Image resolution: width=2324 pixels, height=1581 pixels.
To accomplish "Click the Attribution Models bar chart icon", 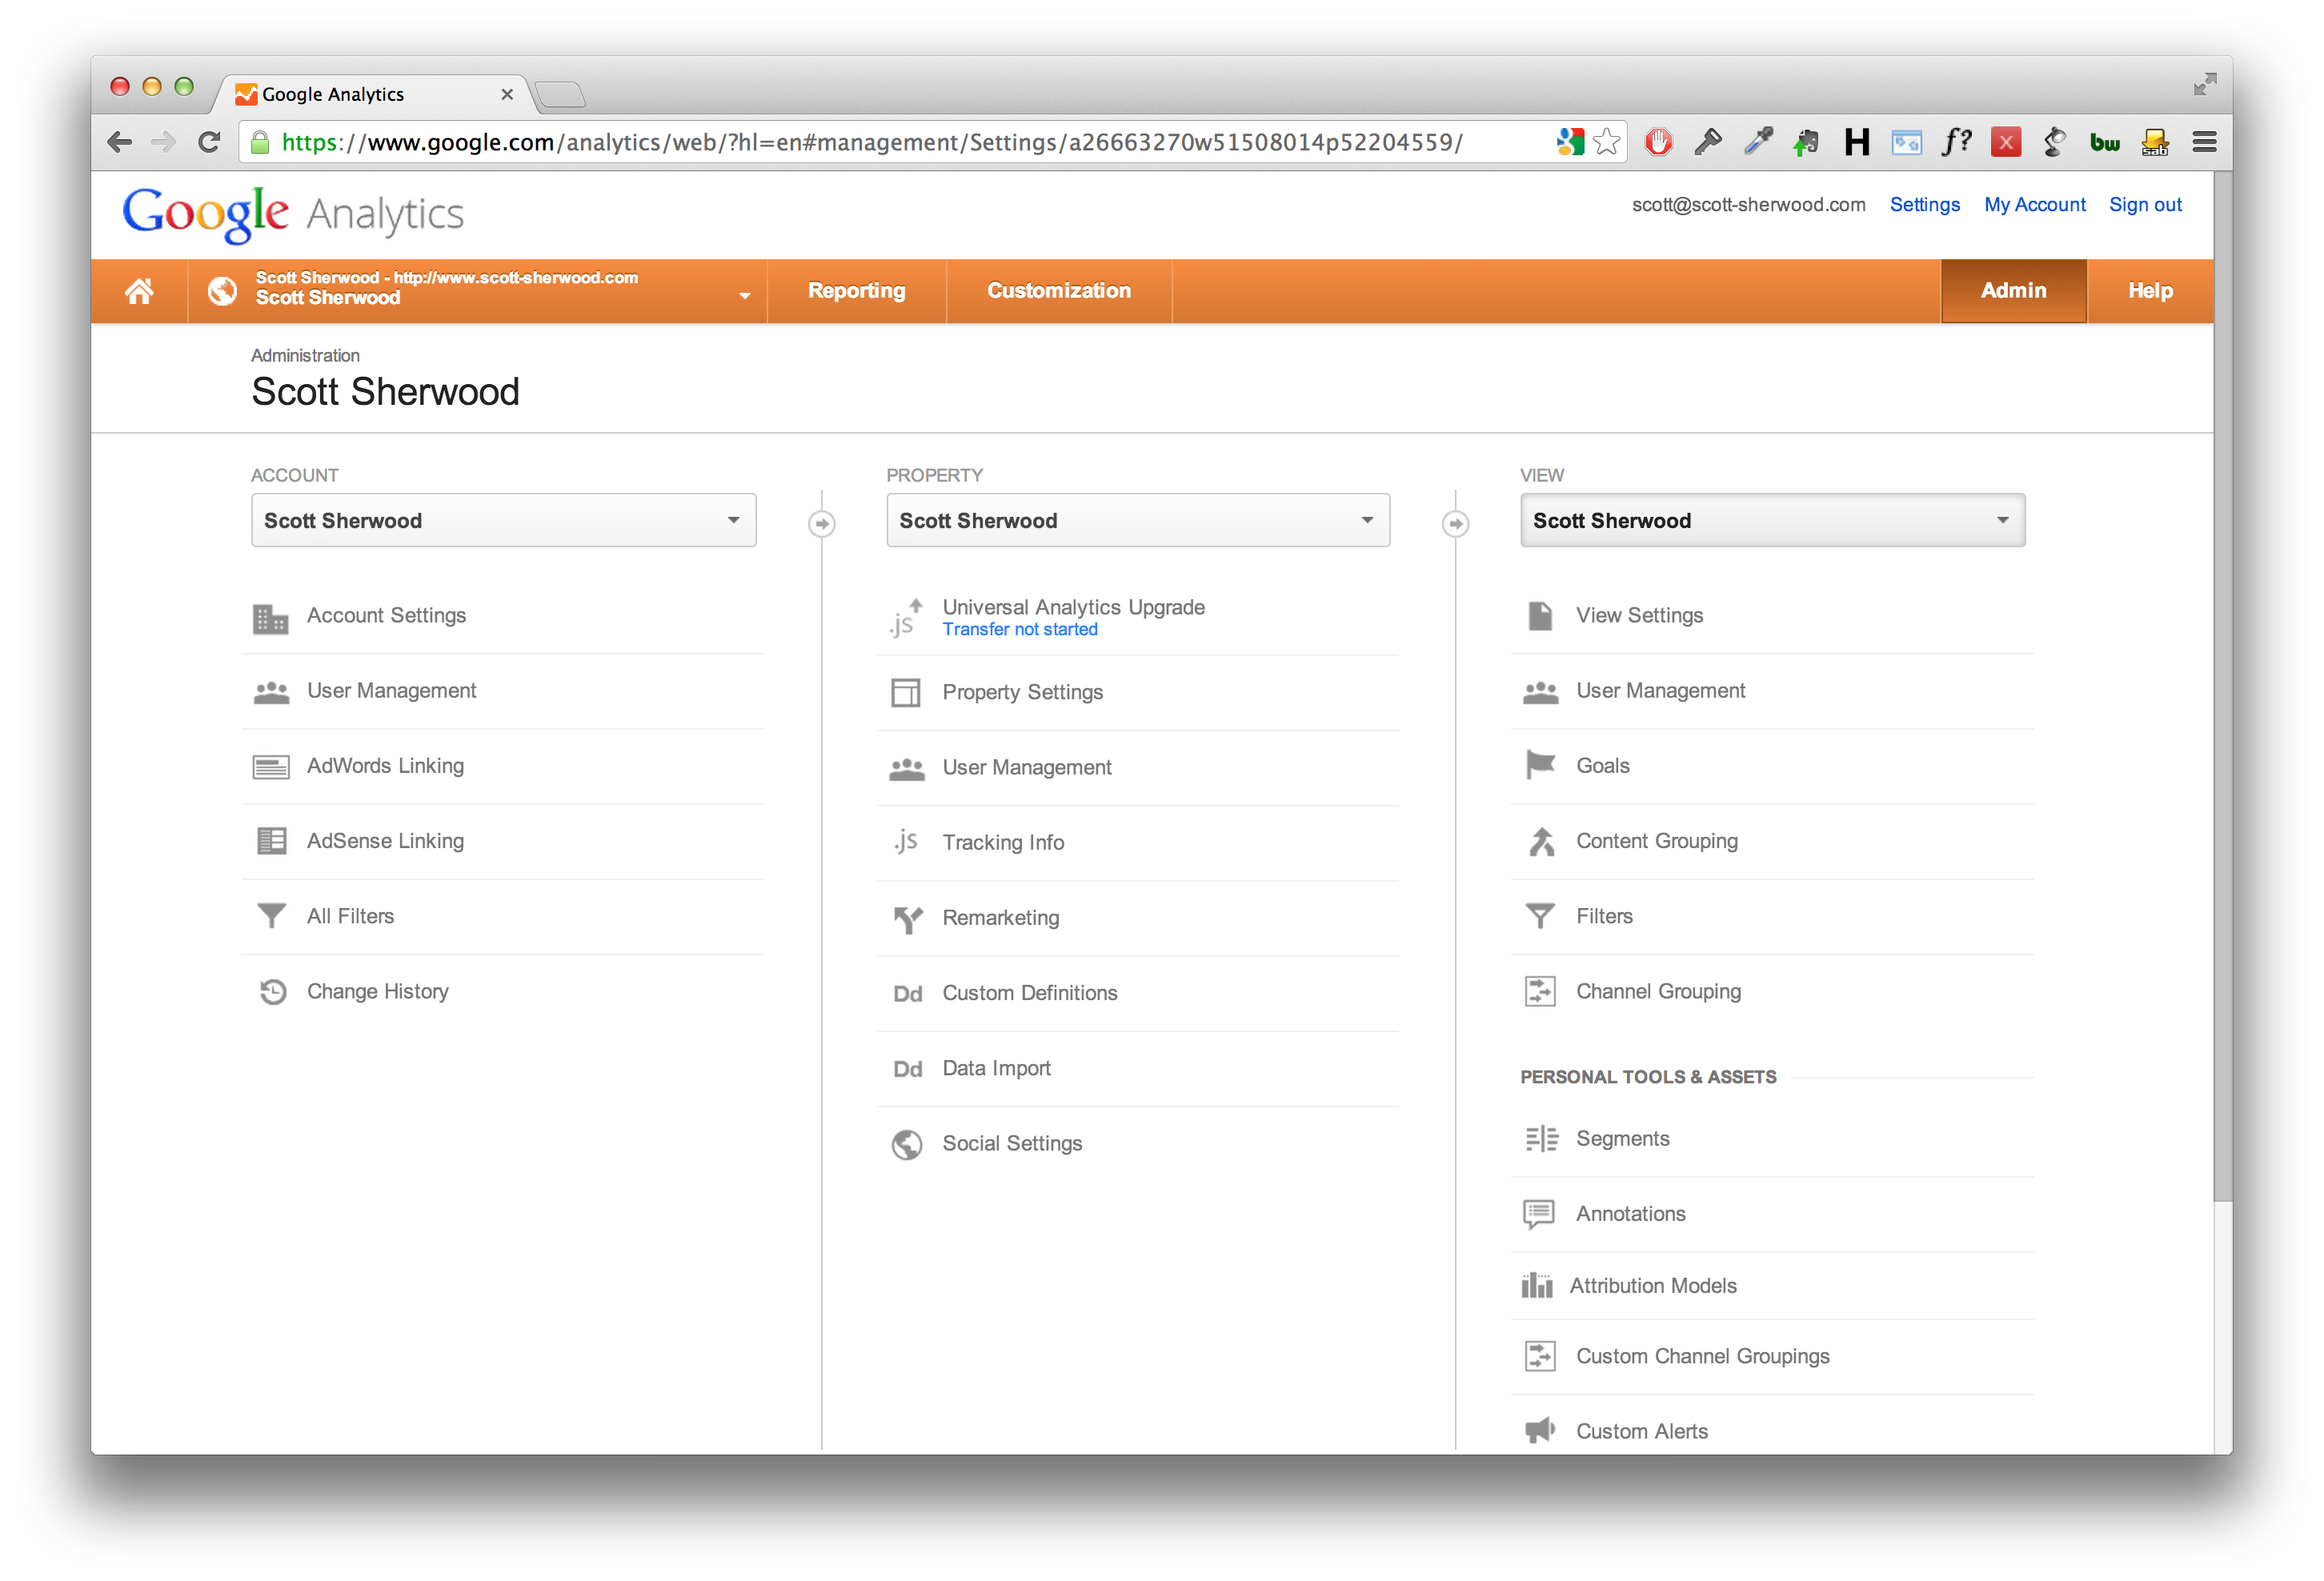I will 1537,1286.
